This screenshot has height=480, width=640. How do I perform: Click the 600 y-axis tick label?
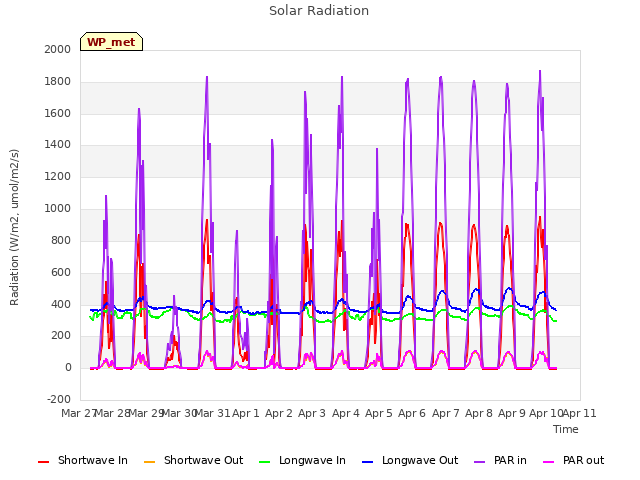coord(61,272)
